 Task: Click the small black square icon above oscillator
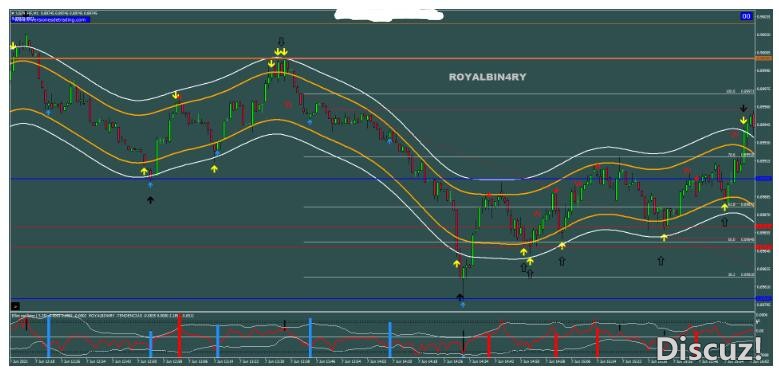15,306
